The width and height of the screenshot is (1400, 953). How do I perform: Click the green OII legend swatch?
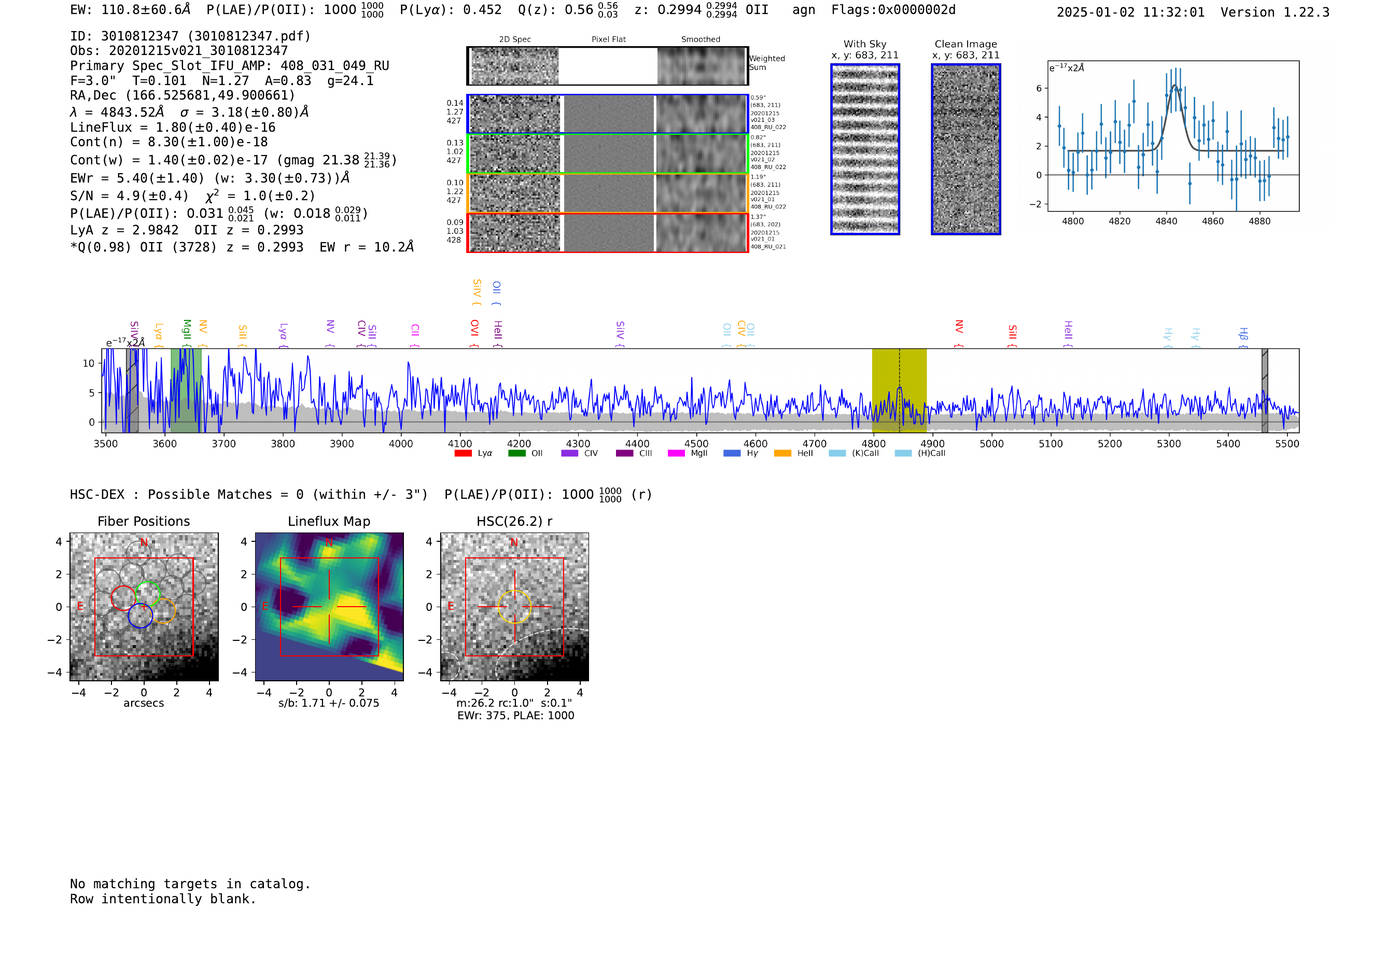click(516, 453)
